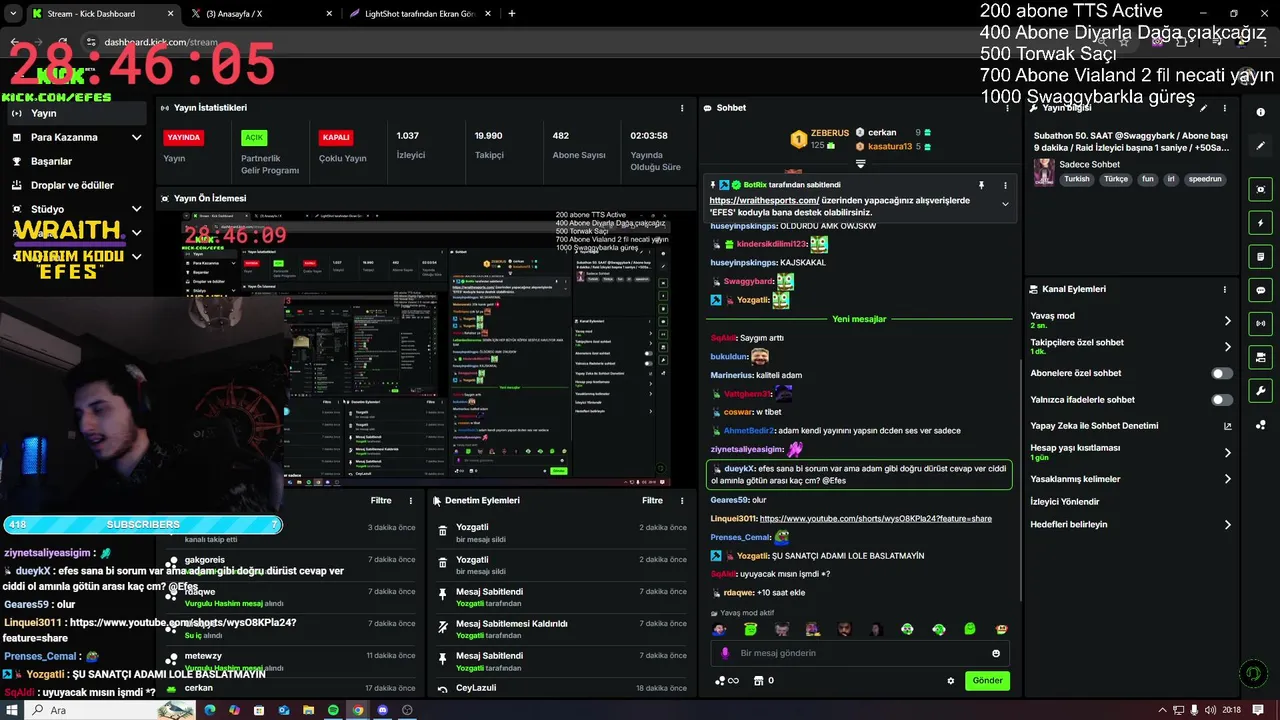Screen dimensions: 1280x720
Task: Open the emoji picker in message box
Action: tap(996, 653)
